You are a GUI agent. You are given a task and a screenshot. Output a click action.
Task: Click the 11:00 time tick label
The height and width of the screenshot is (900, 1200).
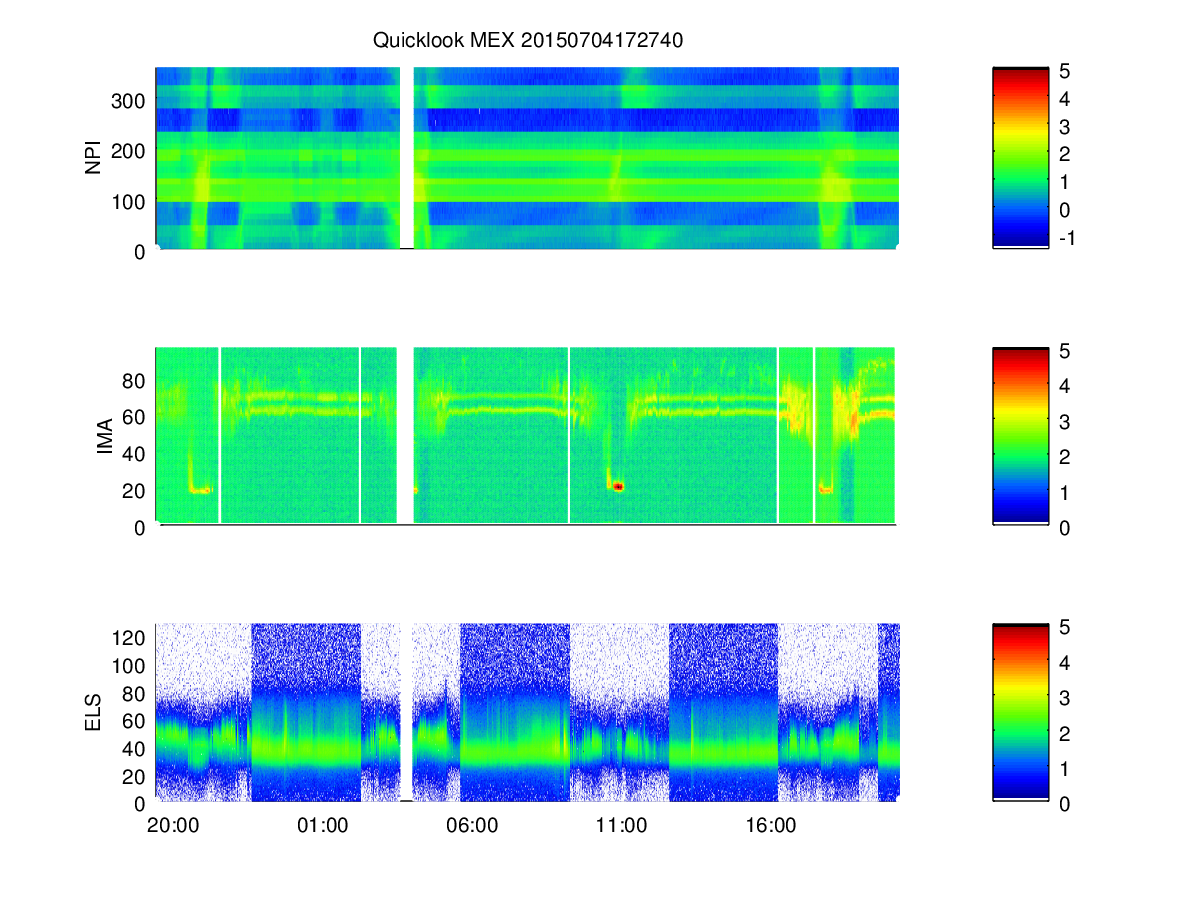tap(621, 827)
